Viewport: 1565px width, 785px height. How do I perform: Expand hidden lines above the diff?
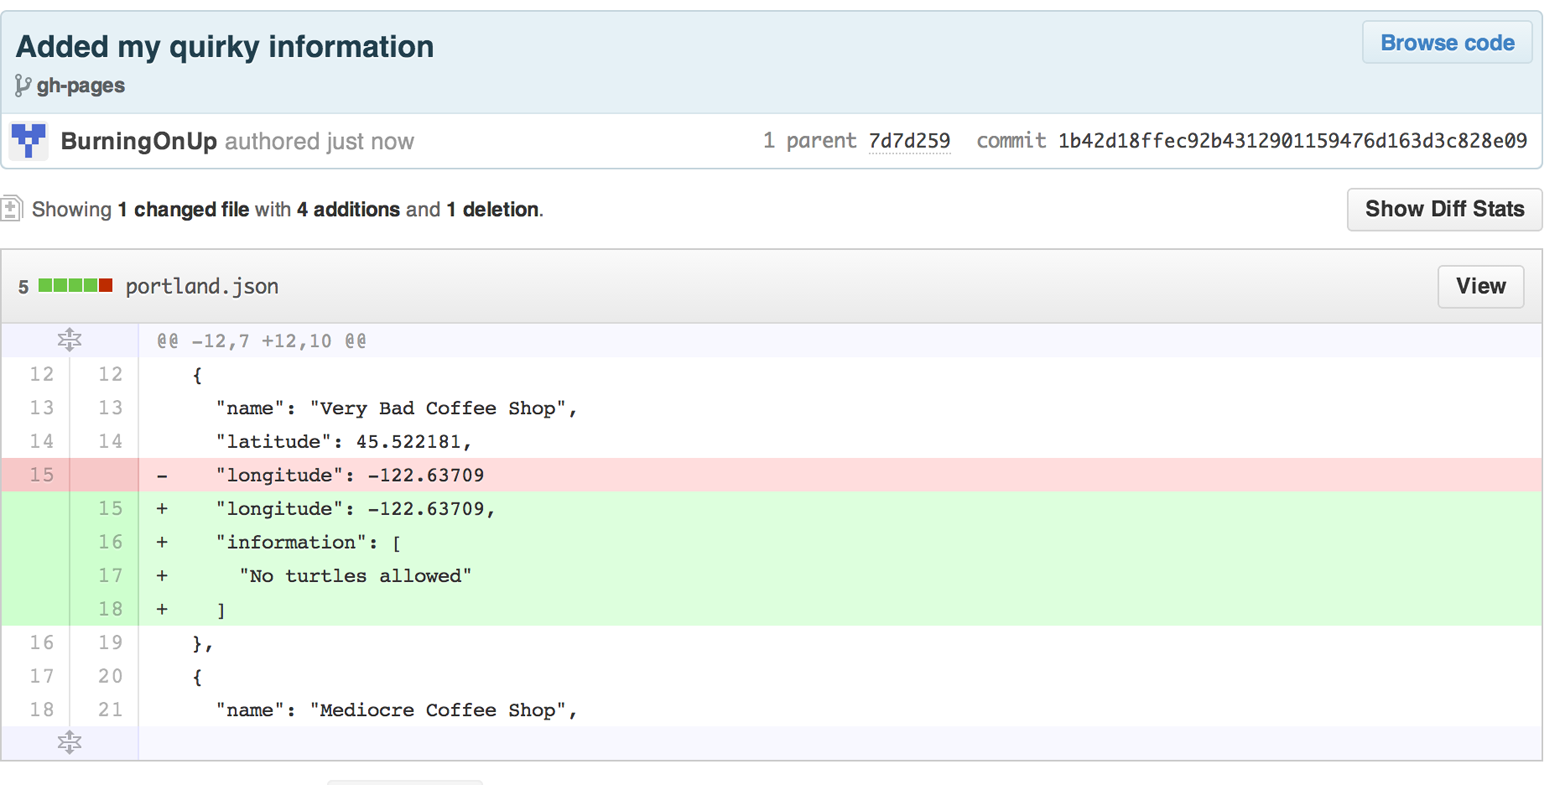point(69,340)
